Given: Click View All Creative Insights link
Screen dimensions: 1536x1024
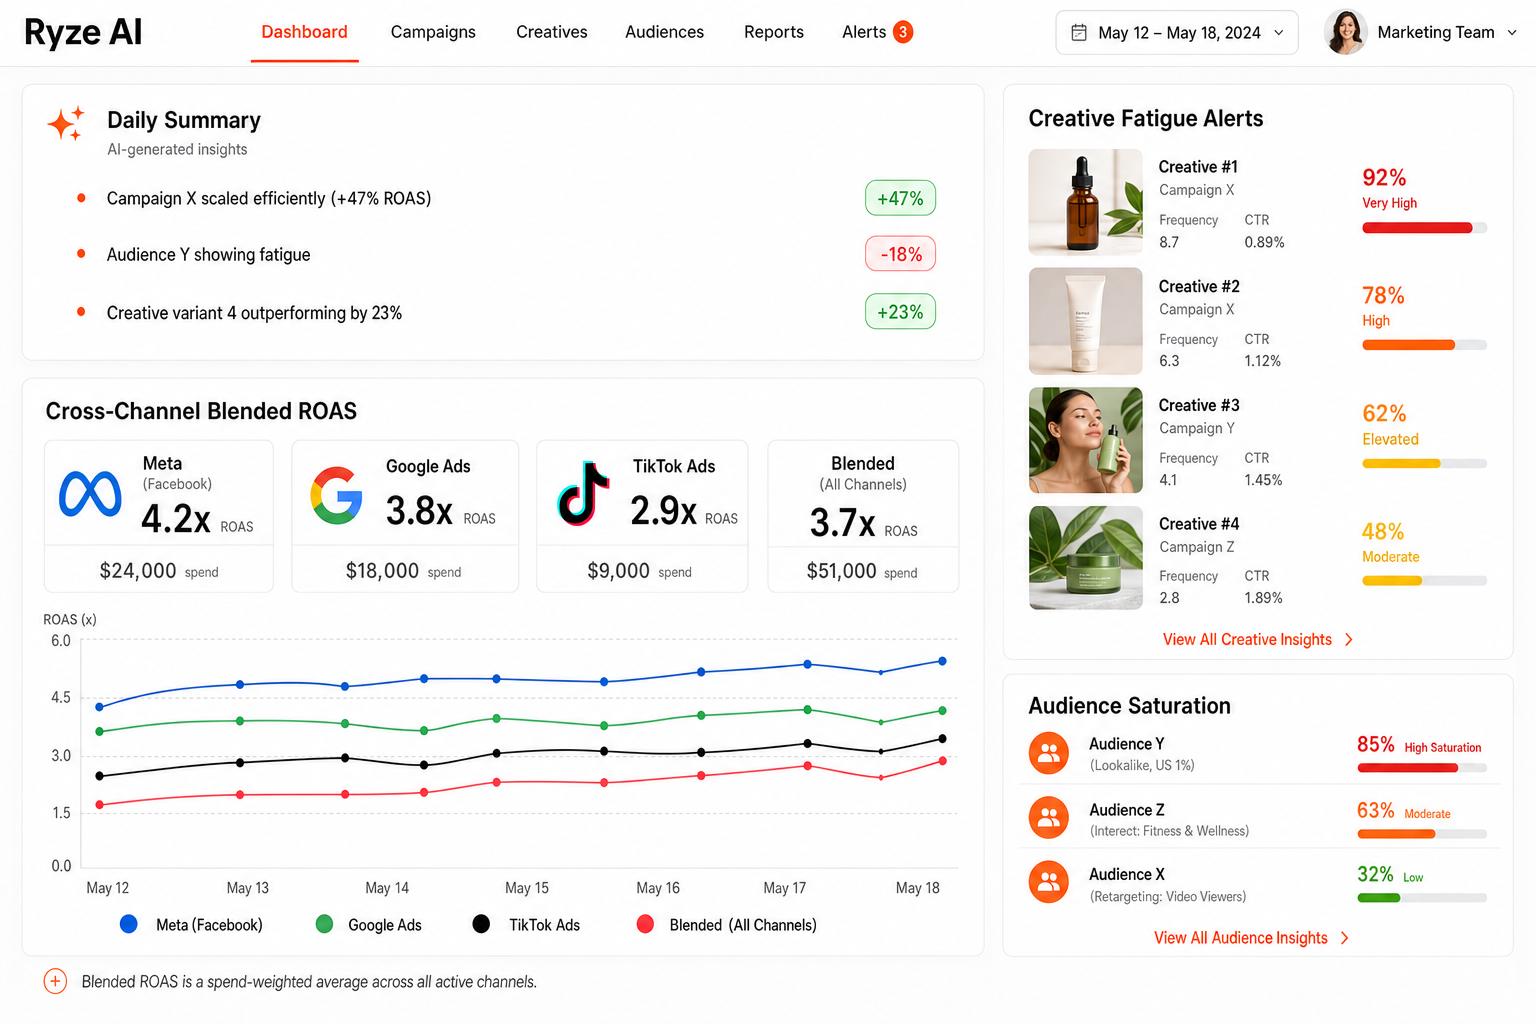Looking at the screenshot, I should [x=1247, y=640].
